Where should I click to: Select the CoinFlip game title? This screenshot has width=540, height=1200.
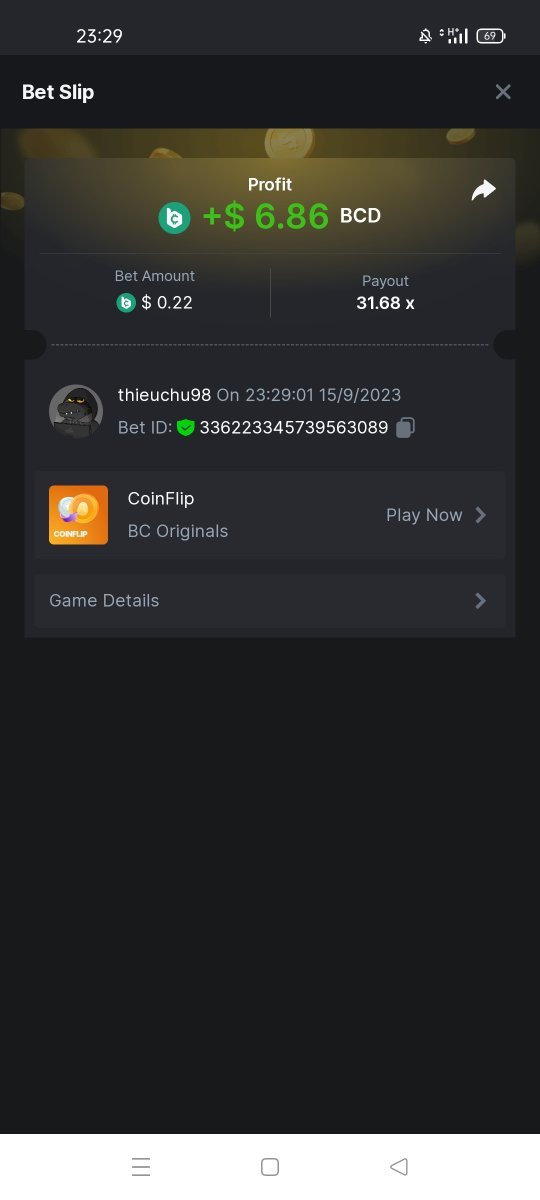point(161,498)
